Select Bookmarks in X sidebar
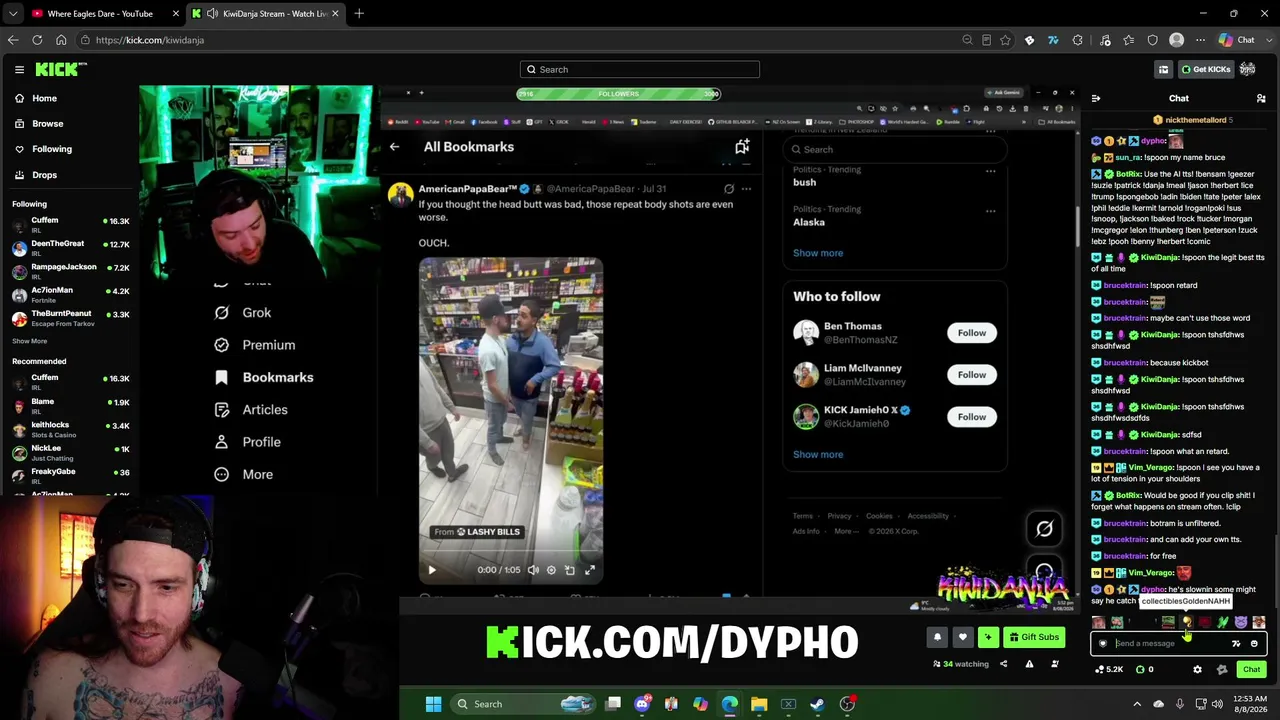This screenshot has height=720, width=1280. pos(264,377)
